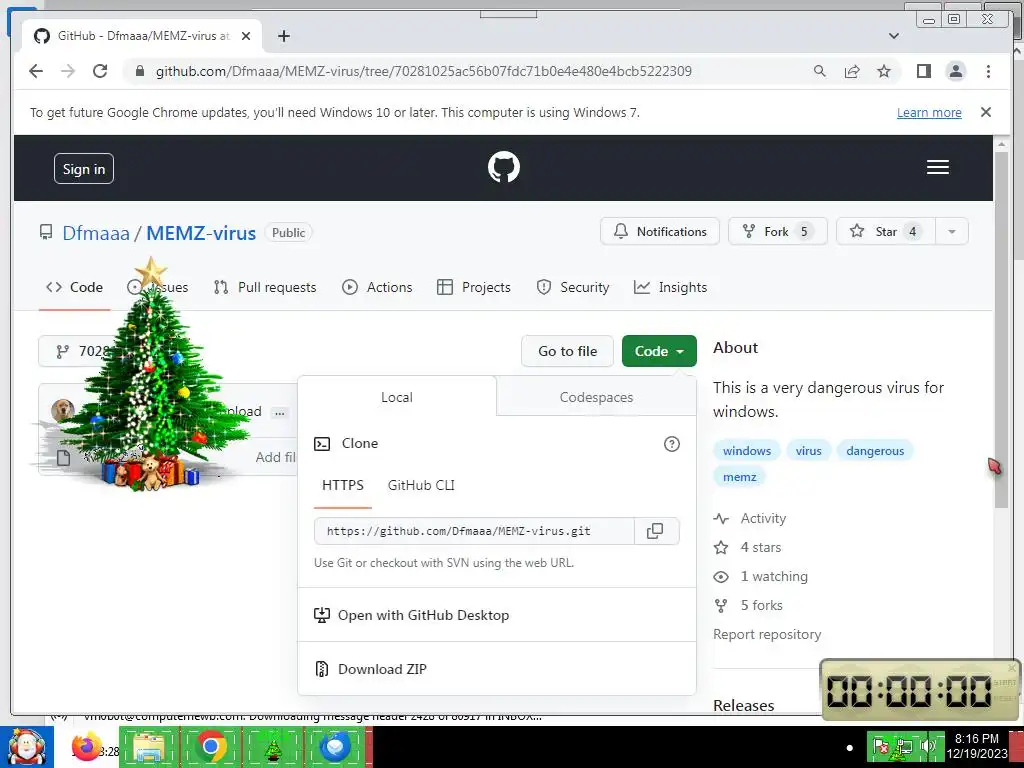Screen dimensions: 1024x768
Task: Click the Sign in button
Action: pyautogui.click(x=84, y=169)
